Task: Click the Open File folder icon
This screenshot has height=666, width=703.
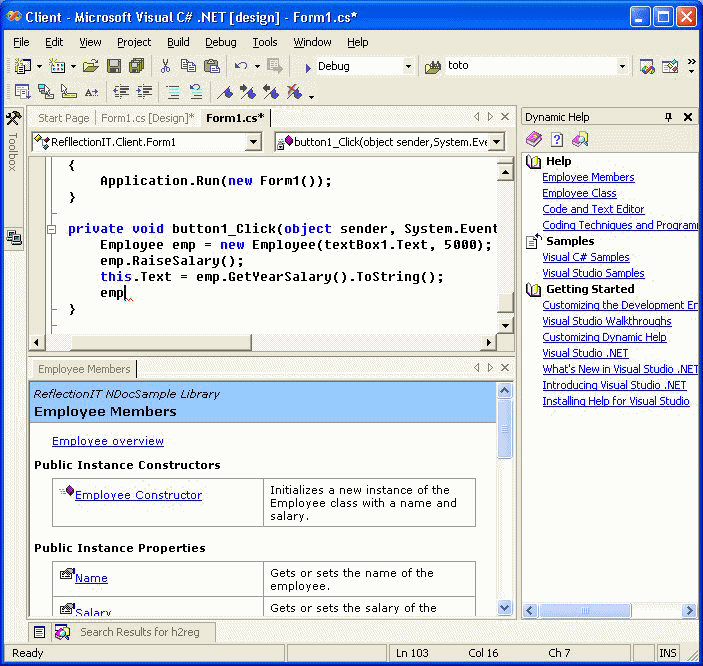Action: 91,66
